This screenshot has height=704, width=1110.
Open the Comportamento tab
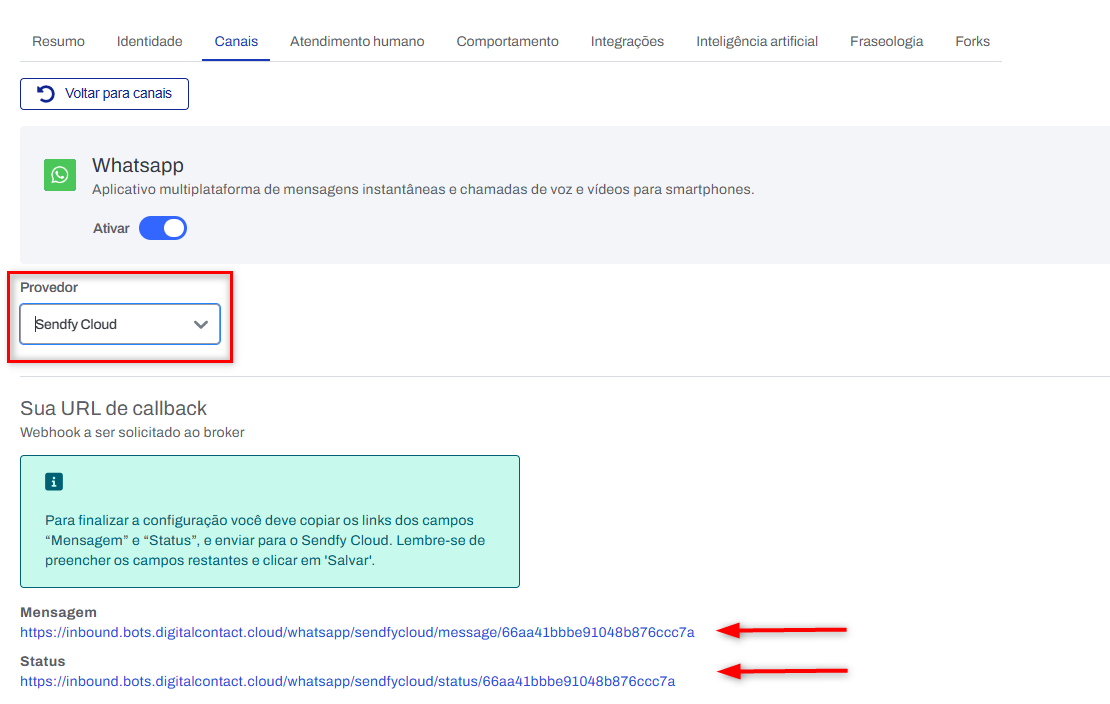pos(507,41)
